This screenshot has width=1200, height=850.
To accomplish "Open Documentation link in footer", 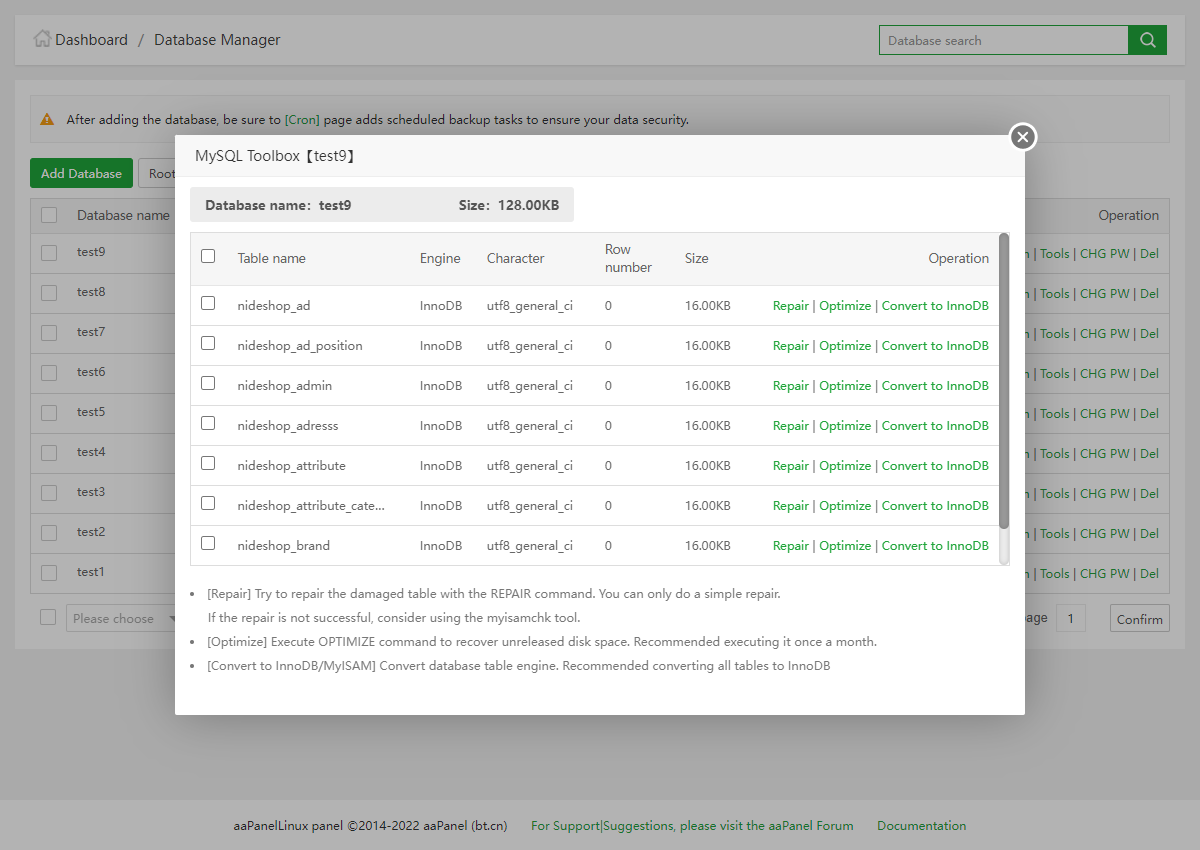I will (921, 826).
